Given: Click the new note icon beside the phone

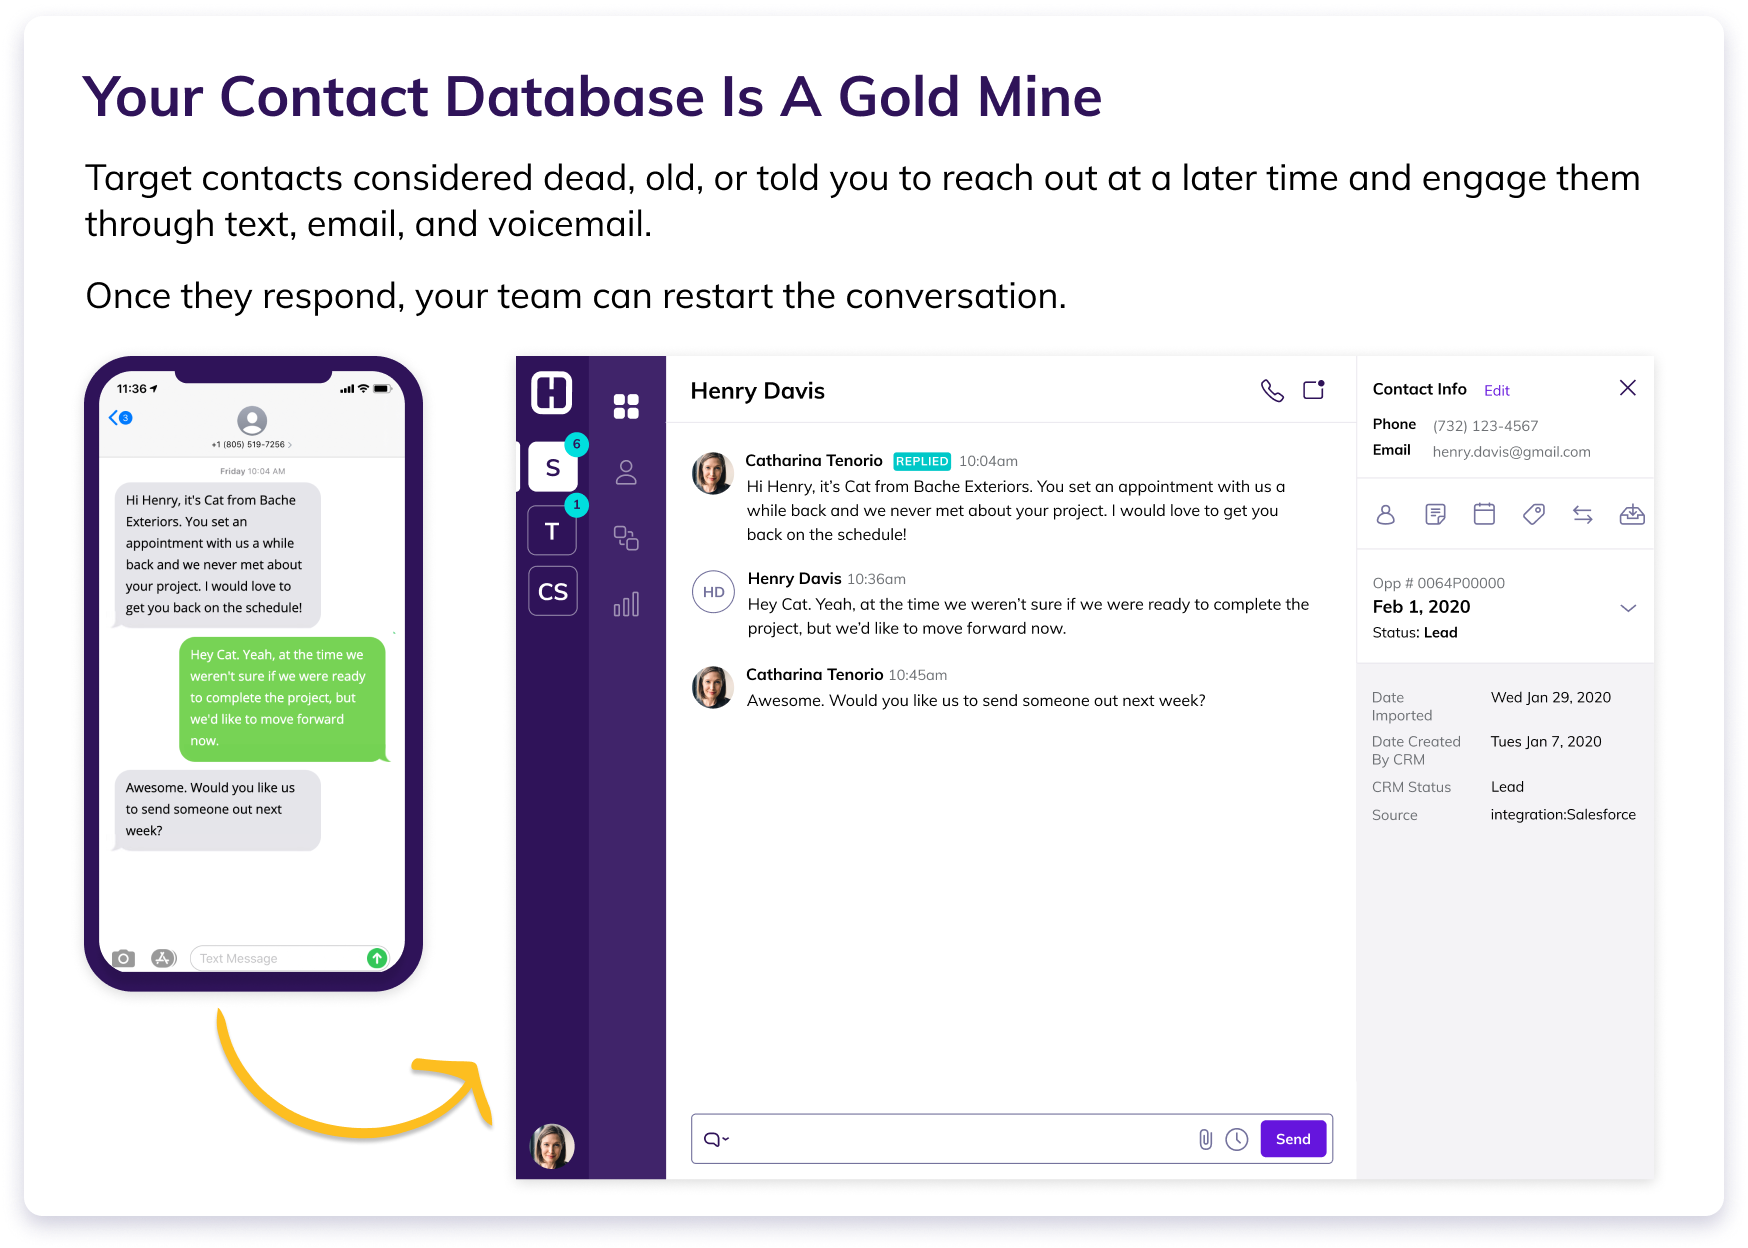Looking at the screenshot, I should pyautogui.click(x=1313, y=390).
